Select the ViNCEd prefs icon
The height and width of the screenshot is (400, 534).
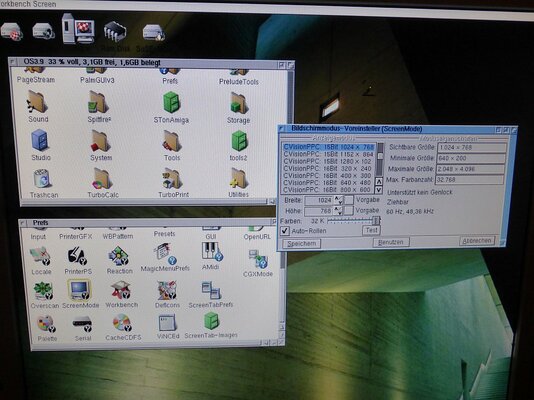[167, 322]
